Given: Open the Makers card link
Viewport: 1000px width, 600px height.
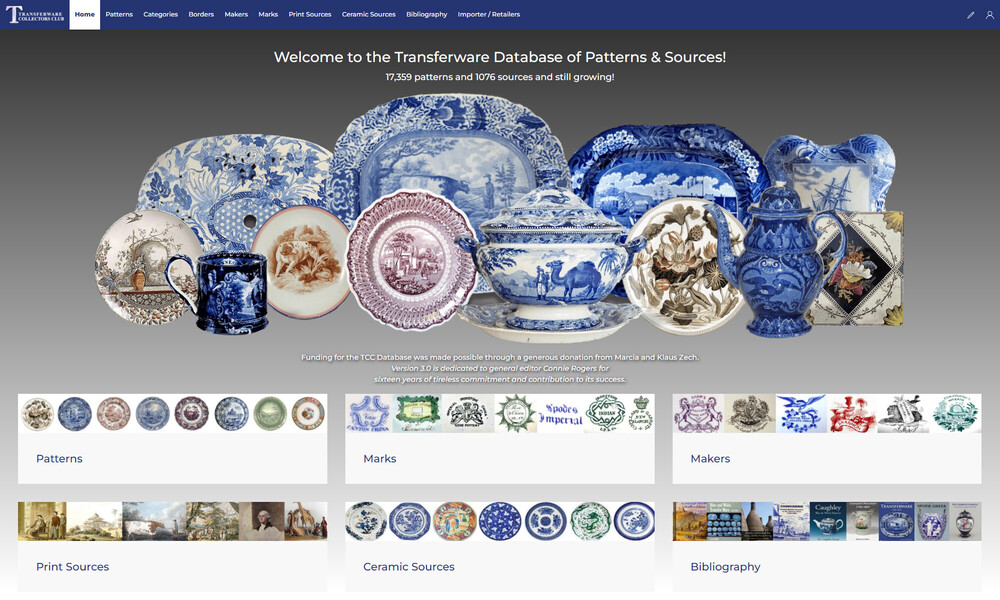Looking at the screenshot, I should pyautogui.click(x=710, y=458).
